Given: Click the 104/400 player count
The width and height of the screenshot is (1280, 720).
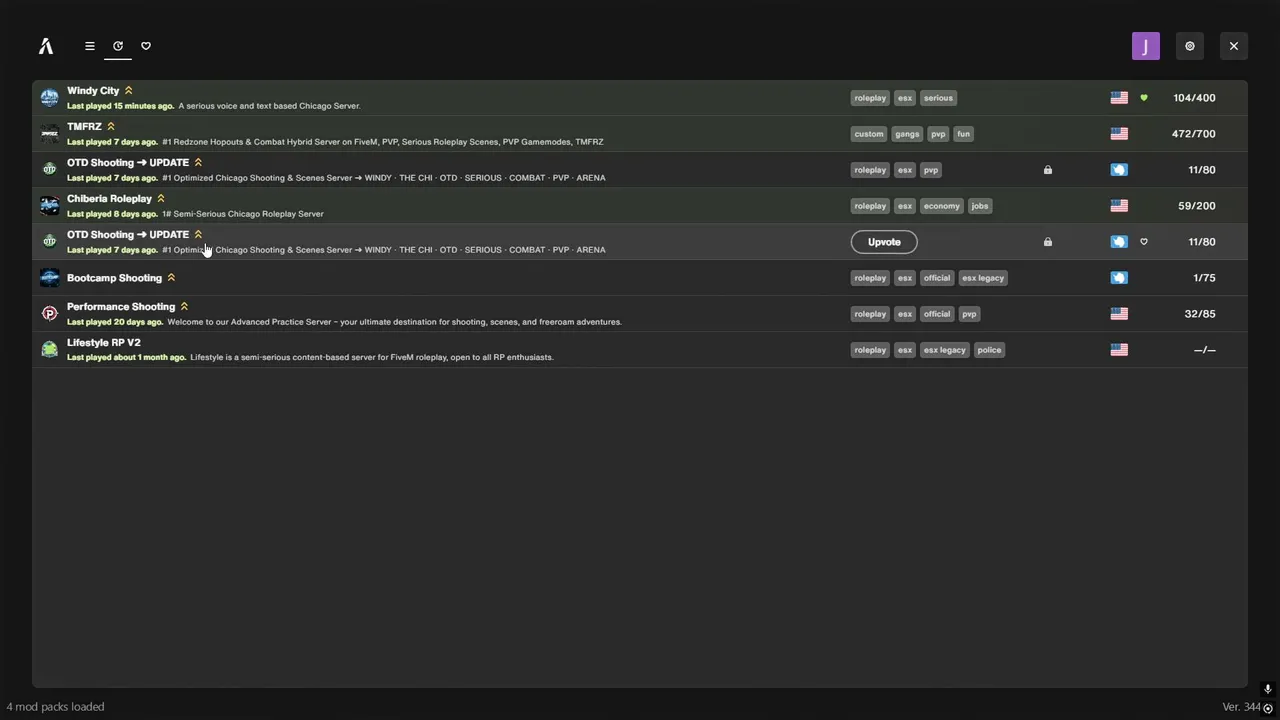Looking at the screenshot, I should [x=1194, y=98].
